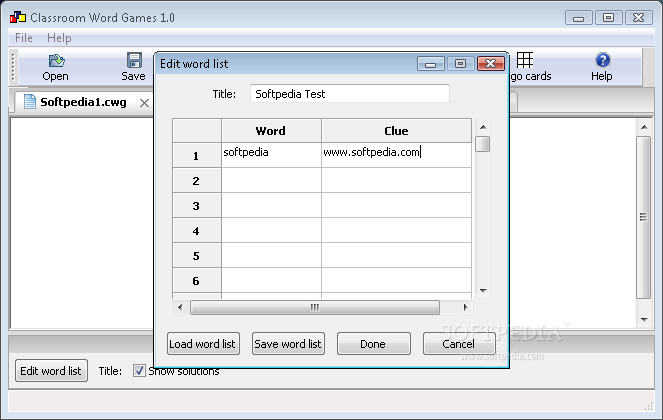Switch to the Softpedia1.cwg tab

pos(83,102)
